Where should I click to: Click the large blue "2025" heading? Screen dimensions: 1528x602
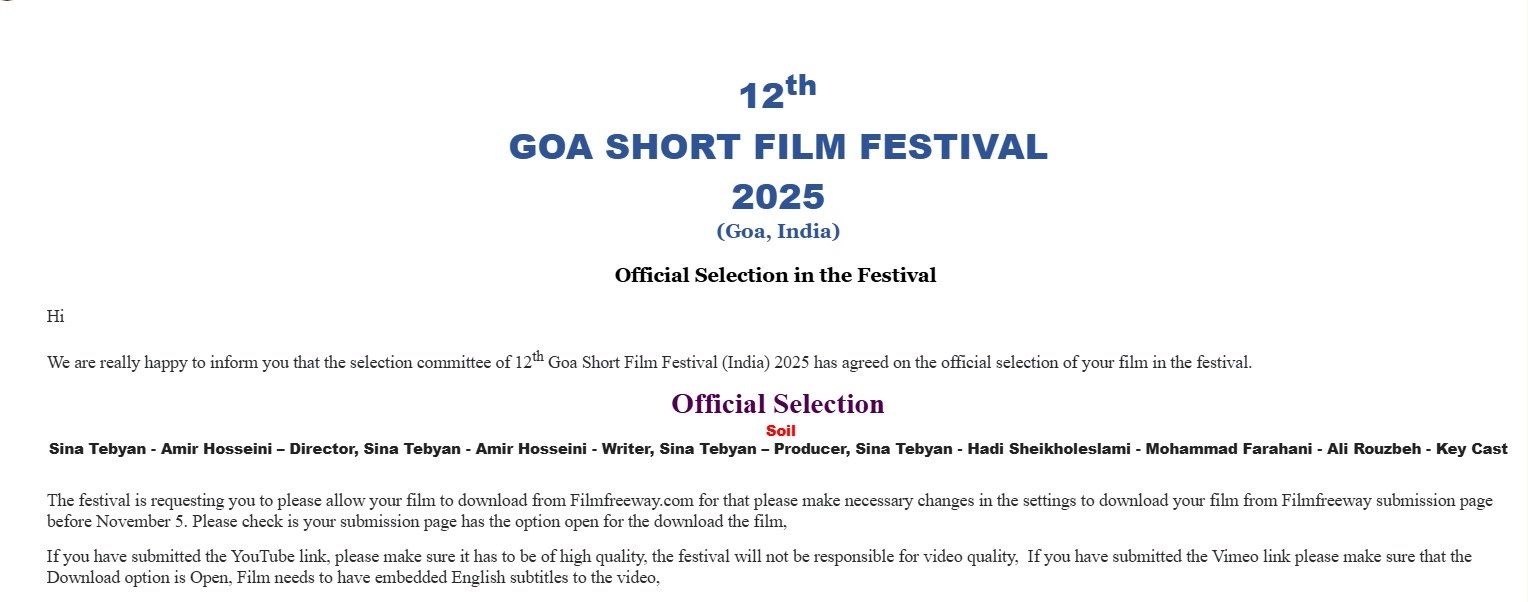pyautogui.click(x=778, y=197)
